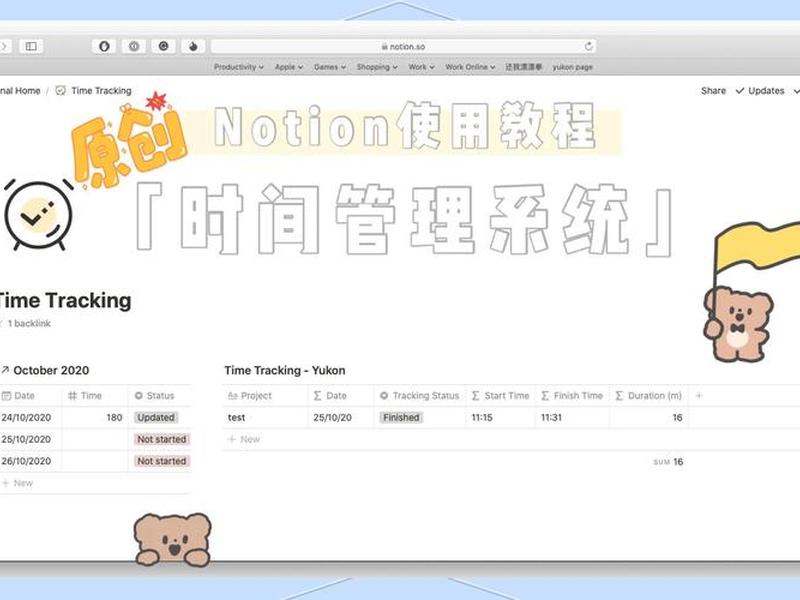The width and height of the screenshot is (800, 600).
Task: Click the Share button
Action: point(713,91)
